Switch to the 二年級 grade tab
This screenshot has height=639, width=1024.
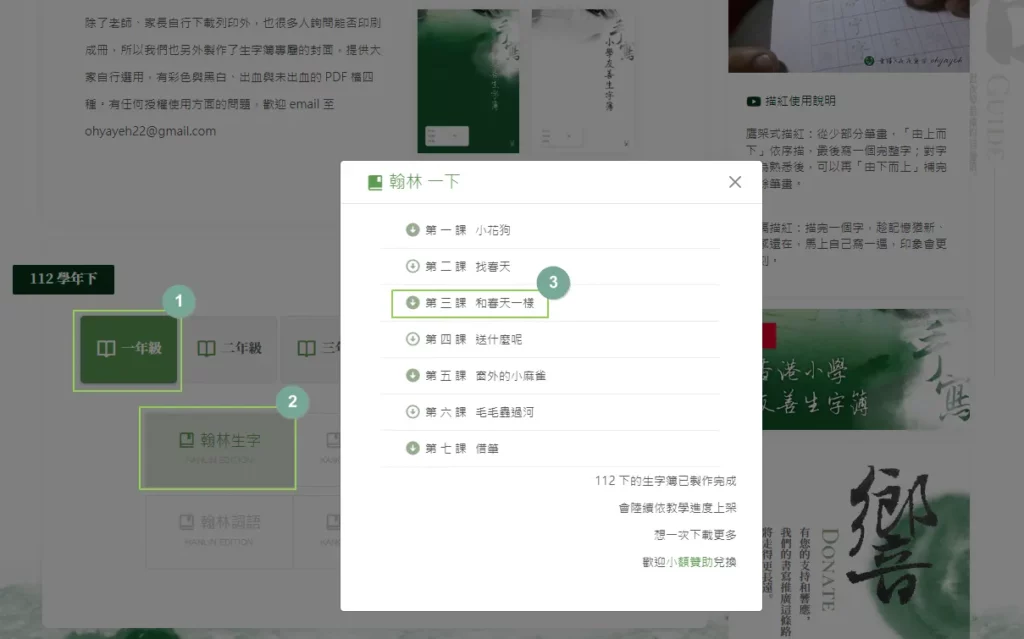click(x=229, y=350)
